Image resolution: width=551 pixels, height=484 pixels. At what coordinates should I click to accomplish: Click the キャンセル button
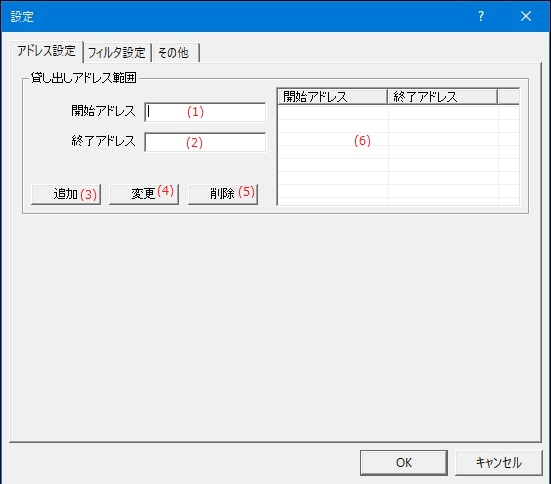pos(499,463)
